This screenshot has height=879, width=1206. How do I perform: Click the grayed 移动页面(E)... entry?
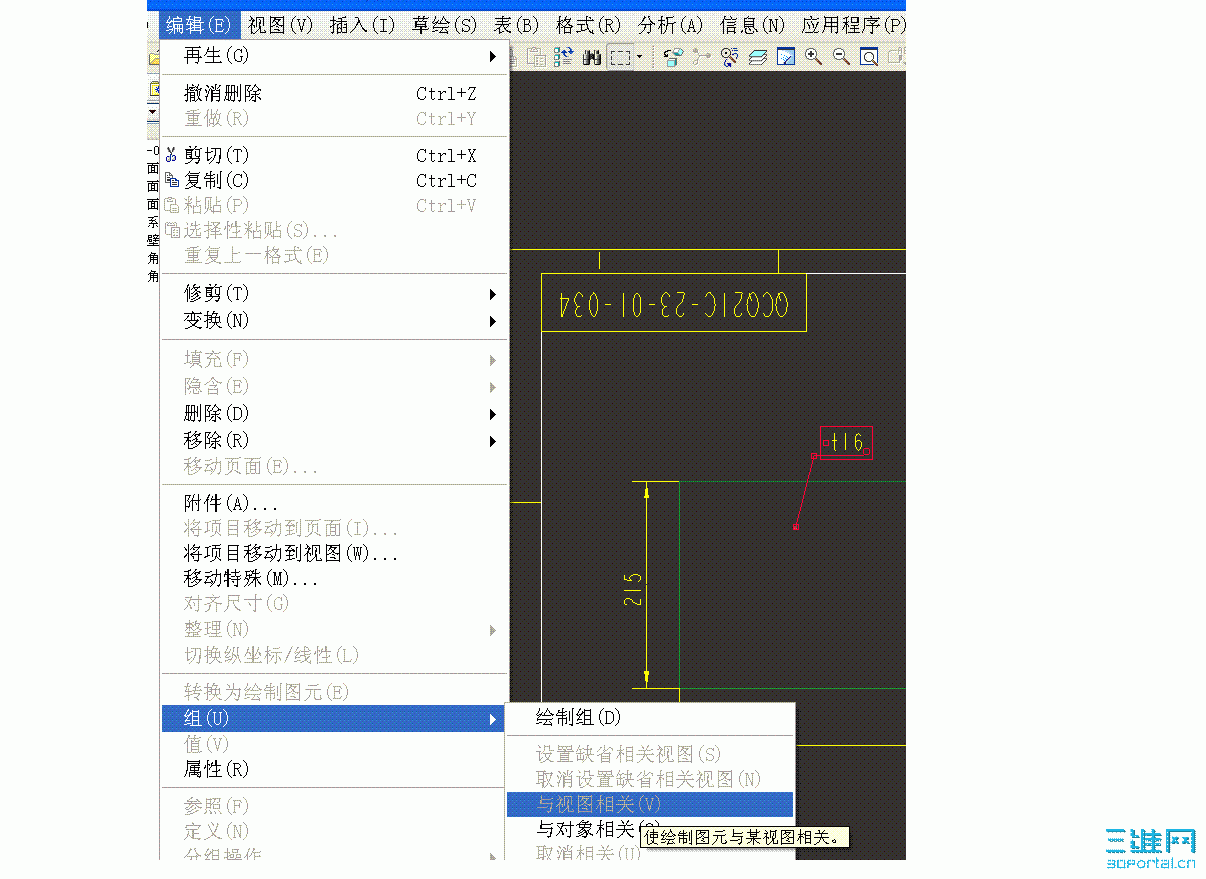334,466
